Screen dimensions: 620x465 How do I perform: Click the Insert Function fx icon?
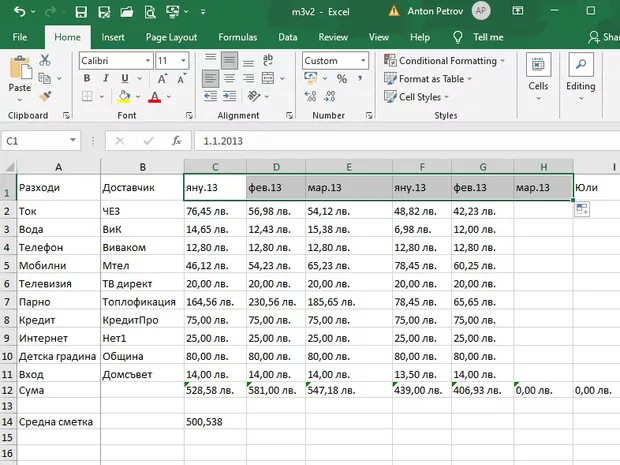click(x=176, y=141)
